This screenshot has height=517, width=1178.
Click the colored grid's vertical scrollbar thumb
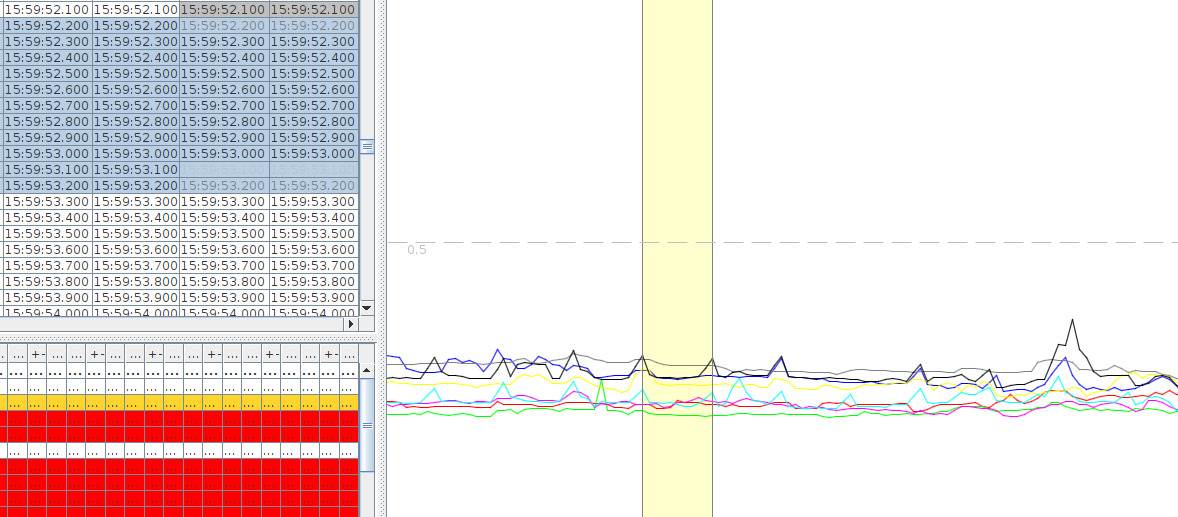(366, 425)
